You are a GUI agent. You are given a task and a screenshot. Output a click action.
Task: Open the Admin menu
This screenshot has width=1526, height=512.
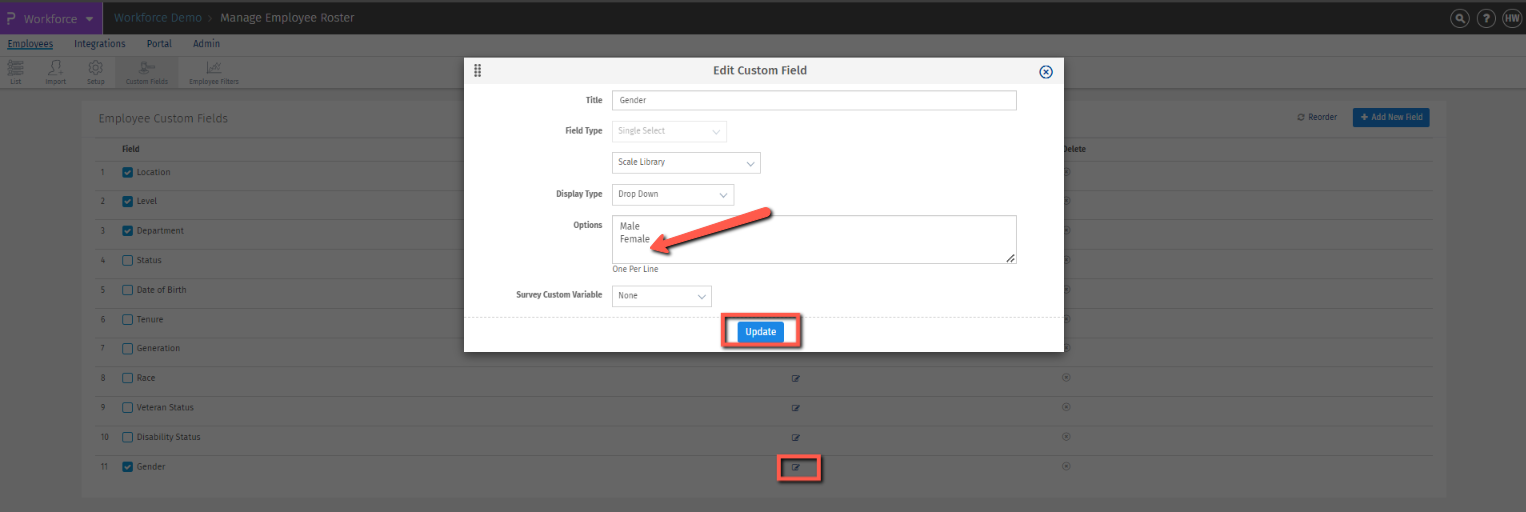coord(206,44)
